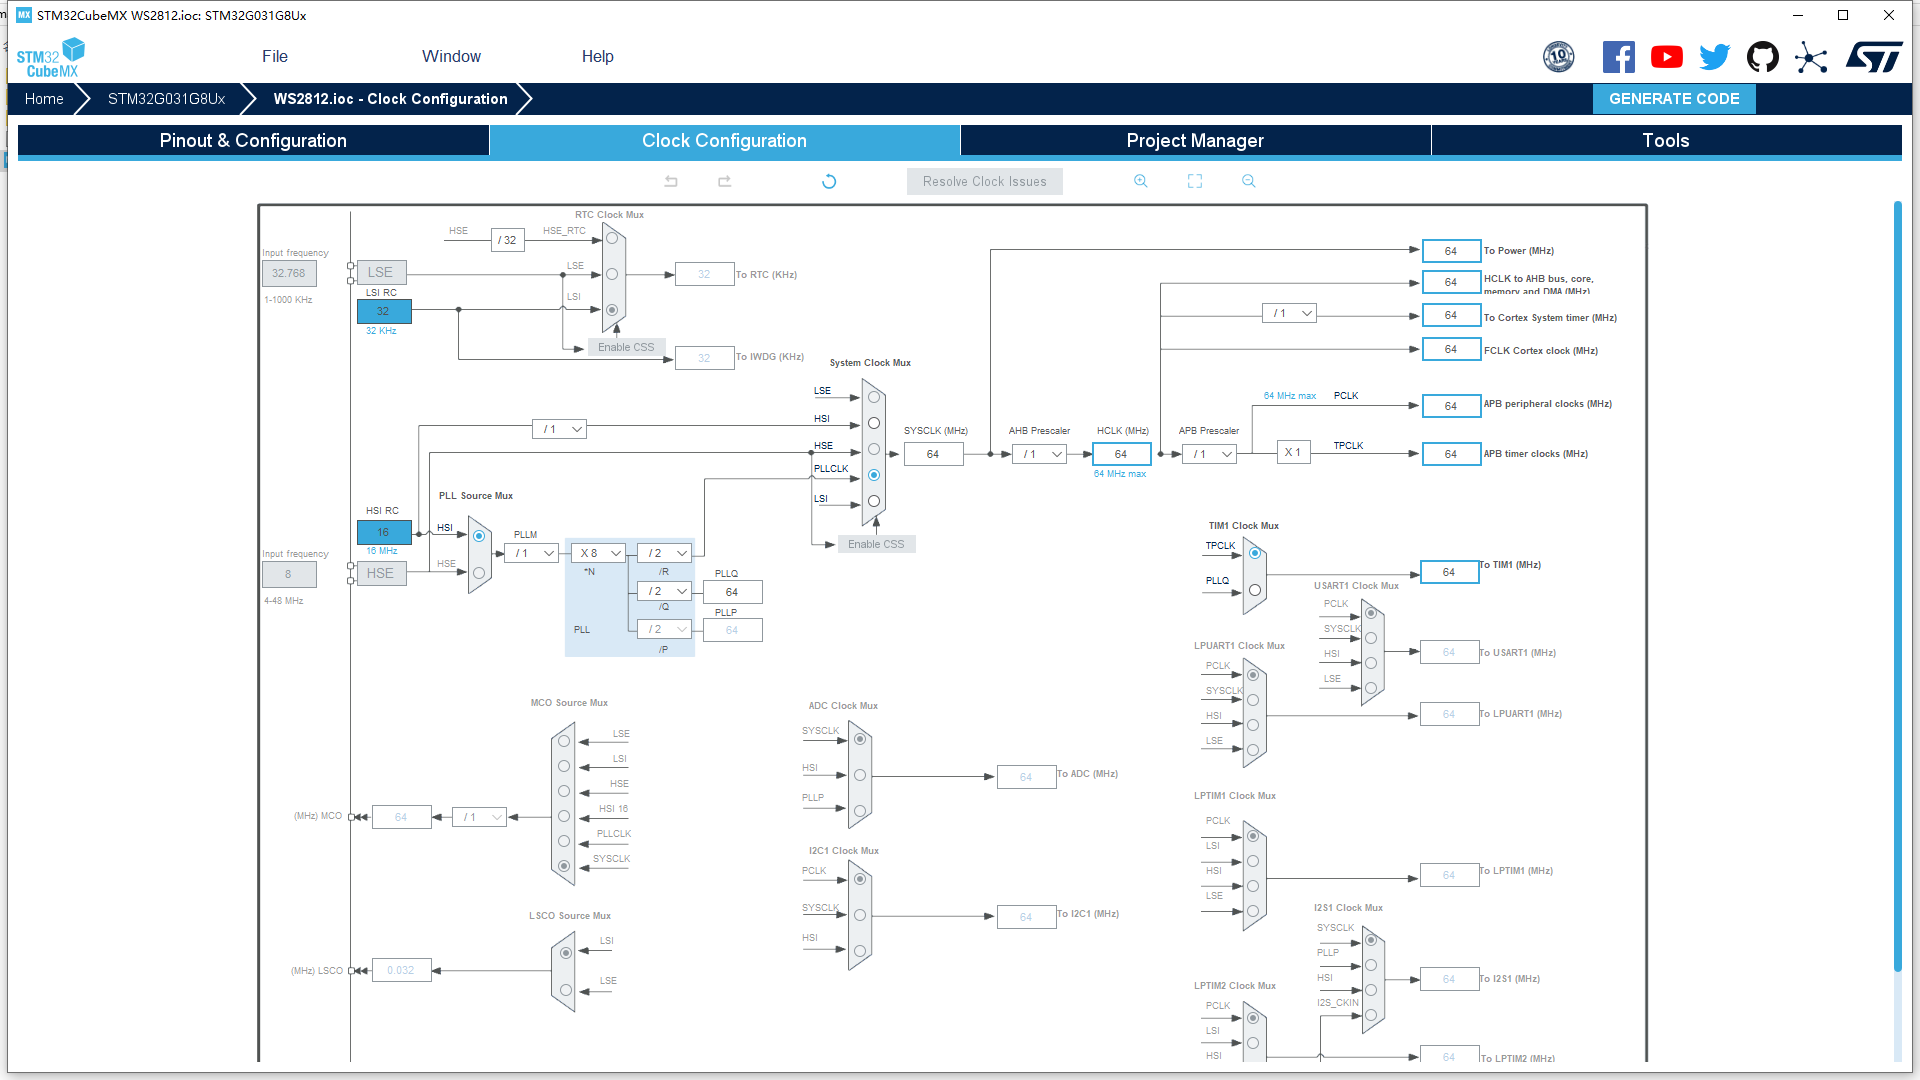
Task: Click the undo arrow icon in toolbar
Action: click(671, 182)
